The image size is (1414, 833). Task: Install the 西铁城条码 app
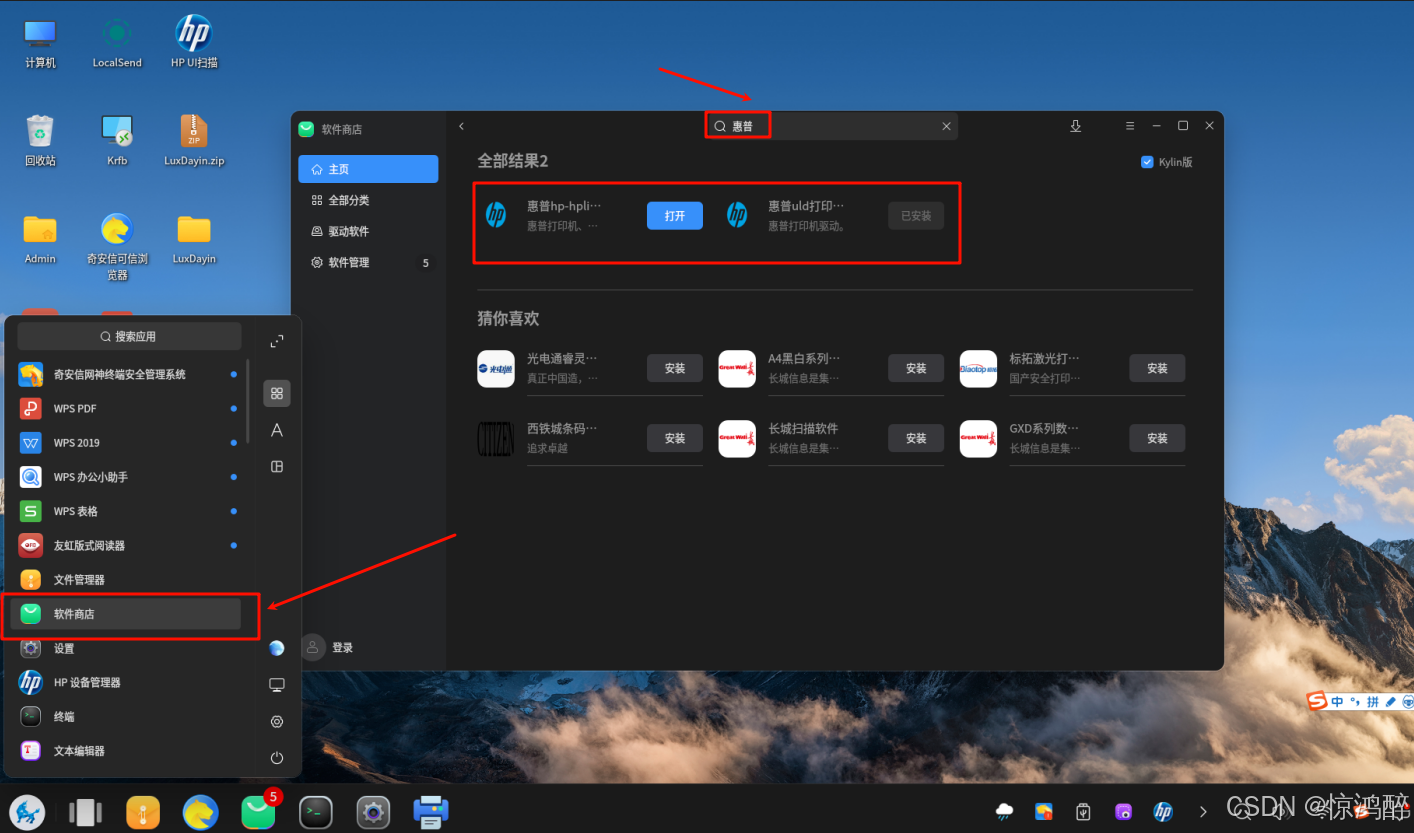[675, 438]
